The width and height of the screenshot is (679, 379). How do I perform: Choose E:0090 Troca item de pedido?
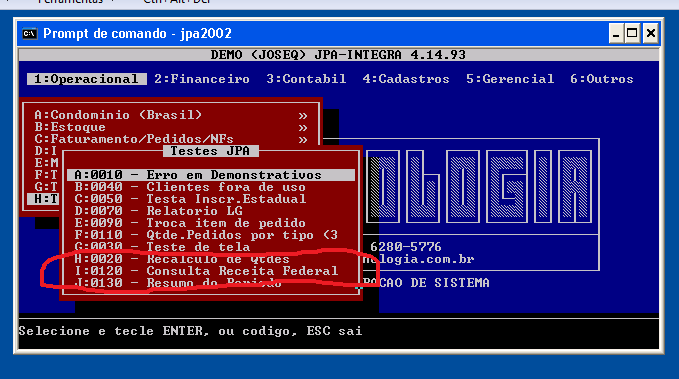click(x=190, y=223)
